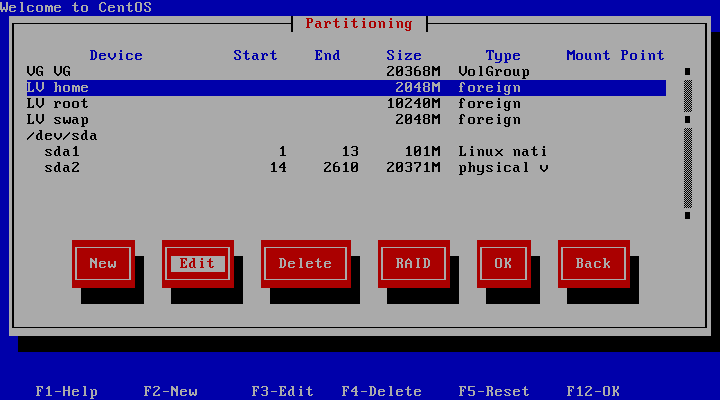Click the F4-Delete shortcut hint

click(x=381, y=391)
